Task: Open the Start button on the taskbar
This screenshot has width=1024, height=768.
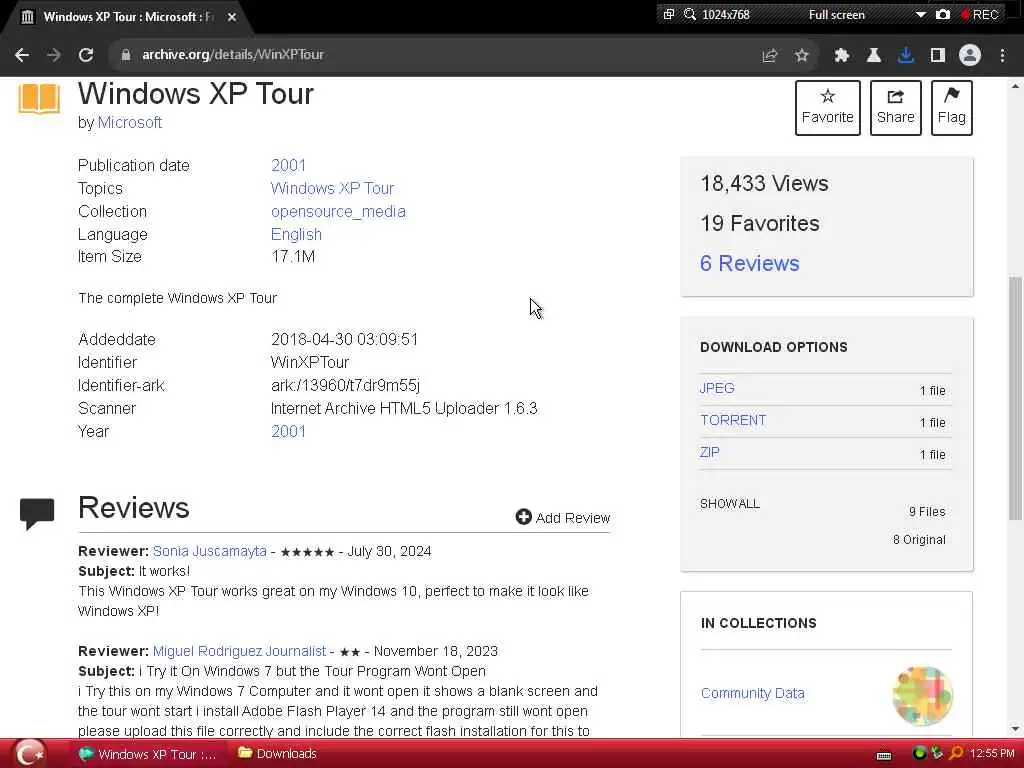Action: (x=29, y=754)
